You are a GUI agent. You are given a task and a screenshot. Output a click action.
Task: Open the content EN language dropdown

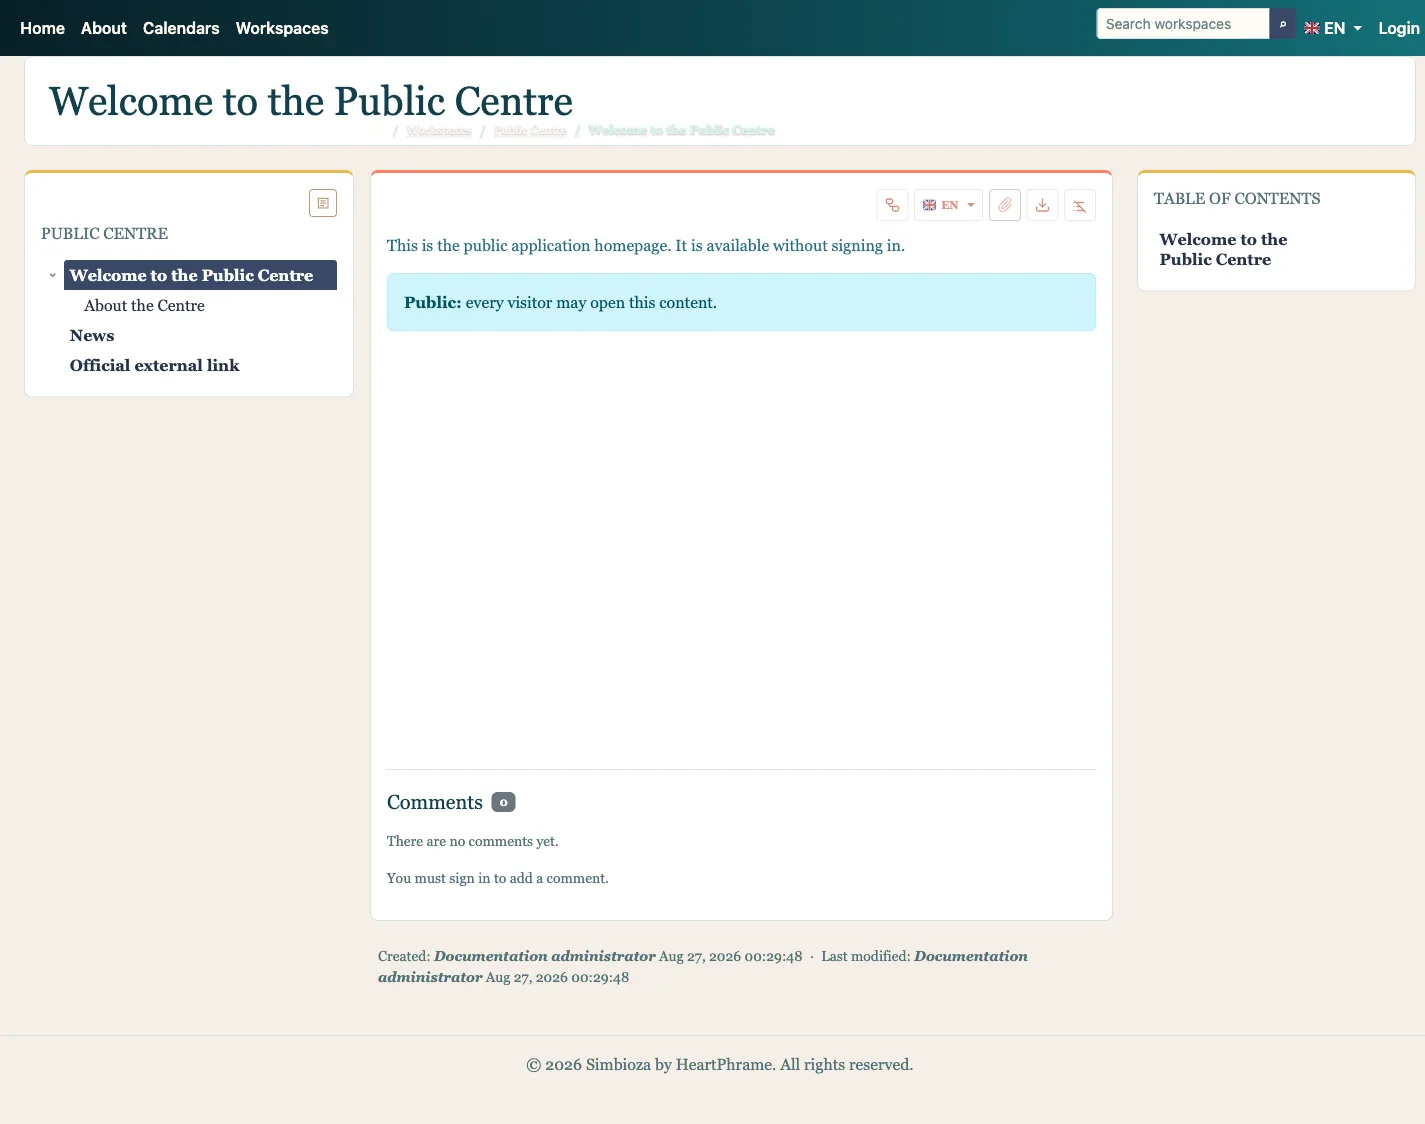coord(948,205)
